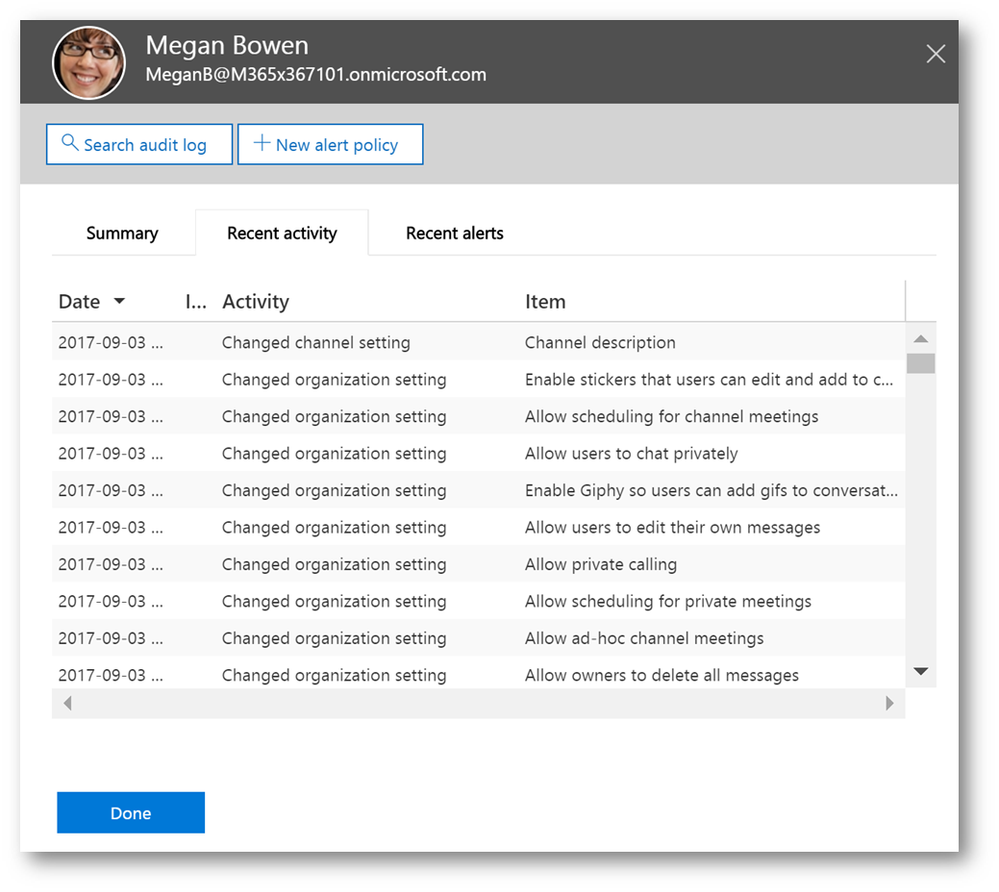This screenshot has height=892, width=999.
Task: Open the Recent alerts tab
Action: pos(454,233)
